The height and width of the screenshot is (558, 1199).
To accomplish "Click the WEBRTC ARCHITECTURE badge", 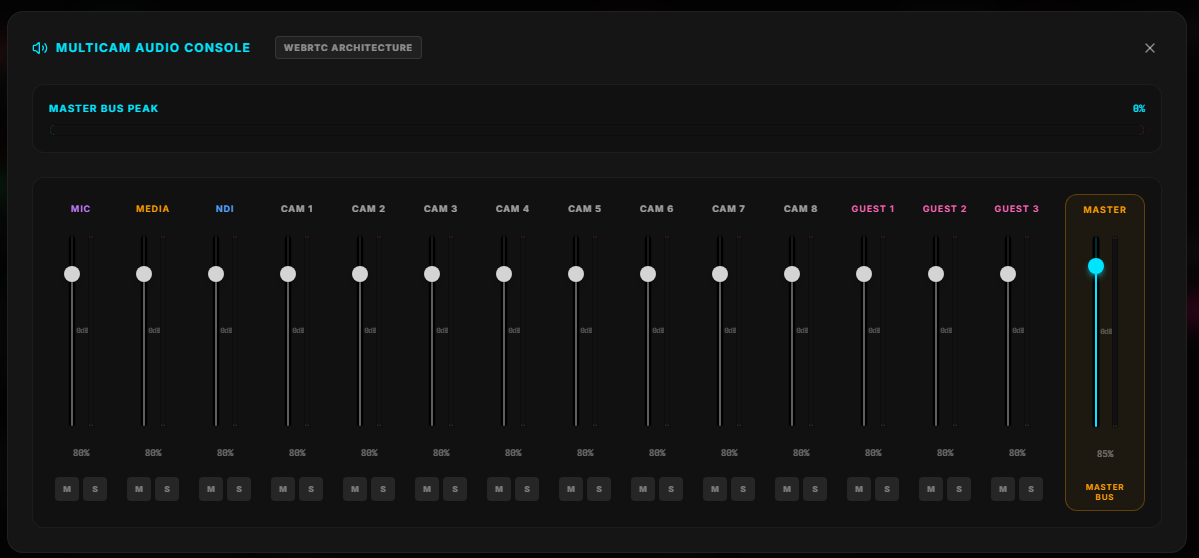I will tap(348, 47).
